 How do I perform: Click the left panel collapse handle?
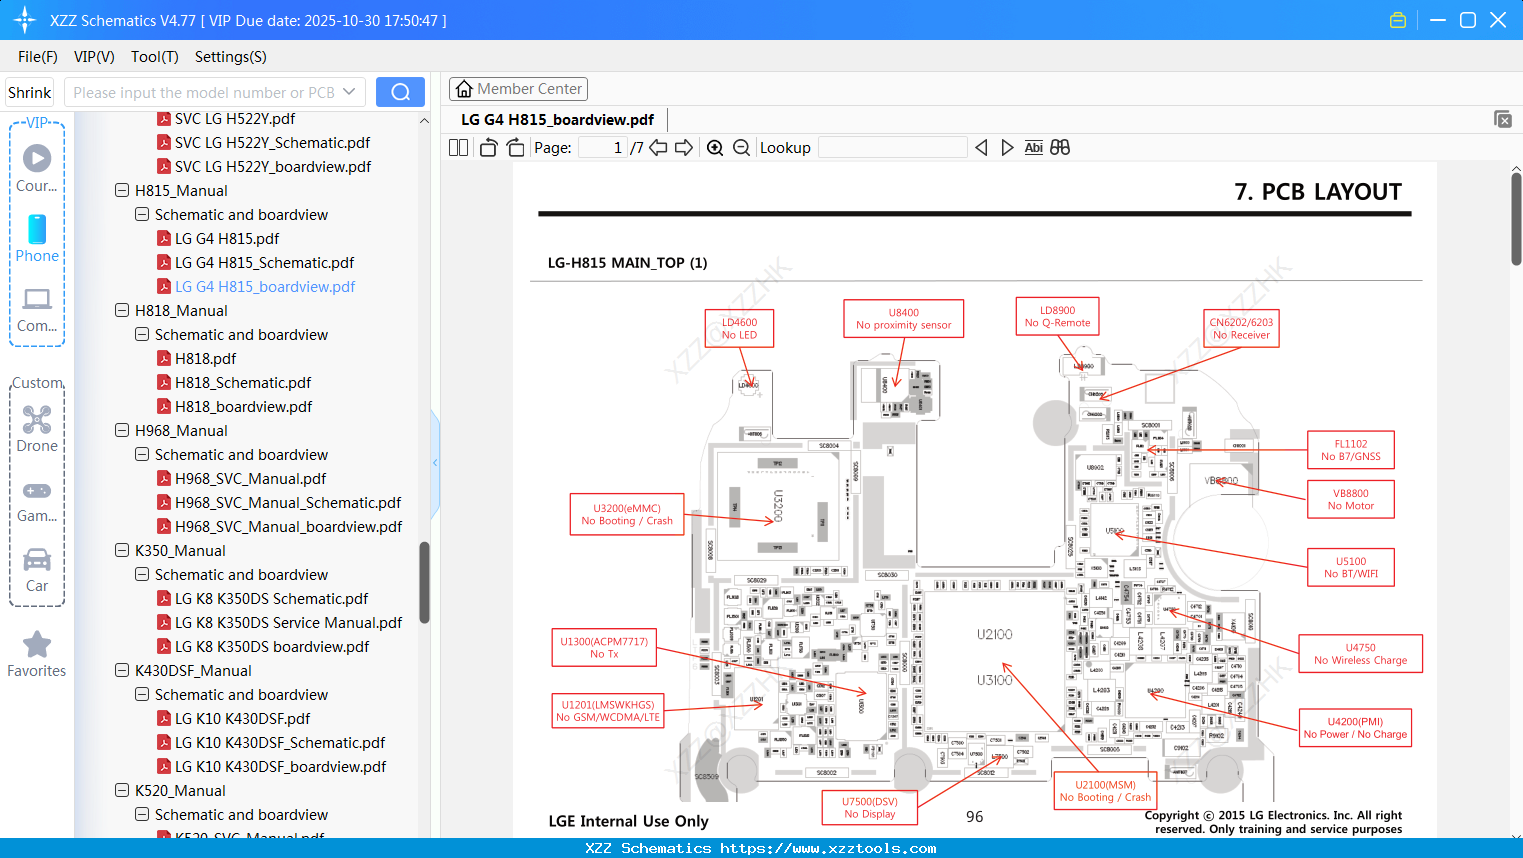click(x=435, y=462)
